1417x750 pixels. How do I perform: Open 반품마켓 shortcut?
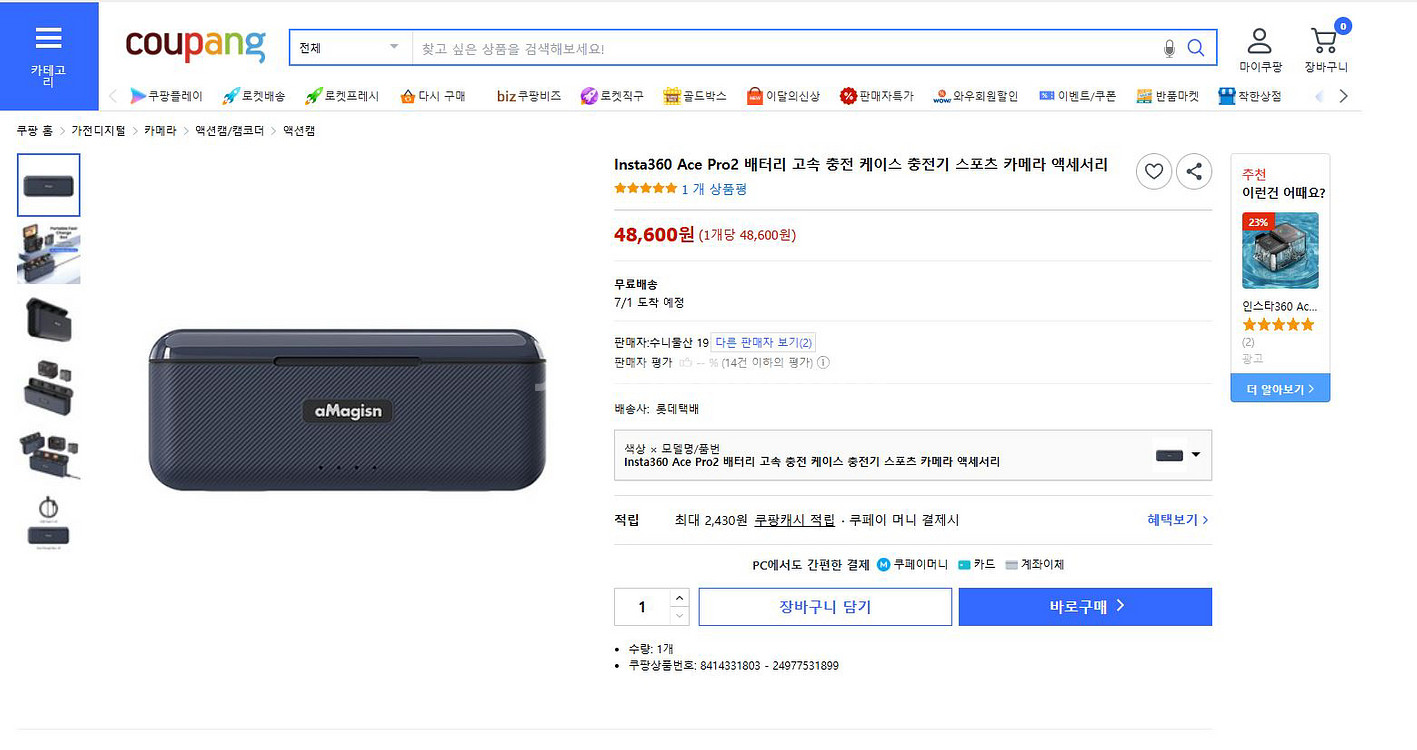click(x=1167, y=96)
